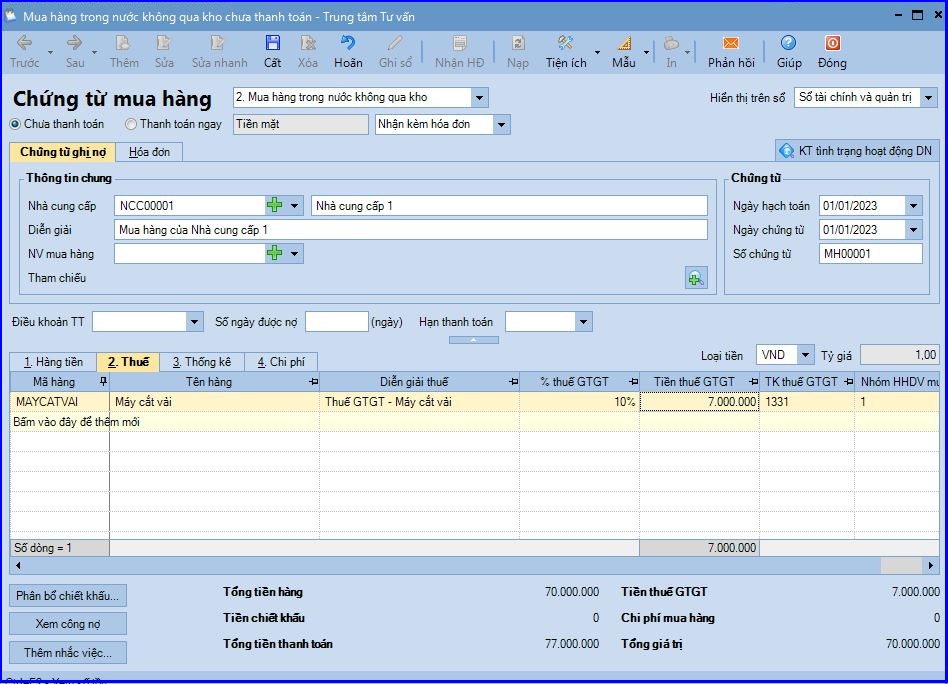Click Xem công nợ button
The width and height of the screenshot is (948, 684).
68,624
